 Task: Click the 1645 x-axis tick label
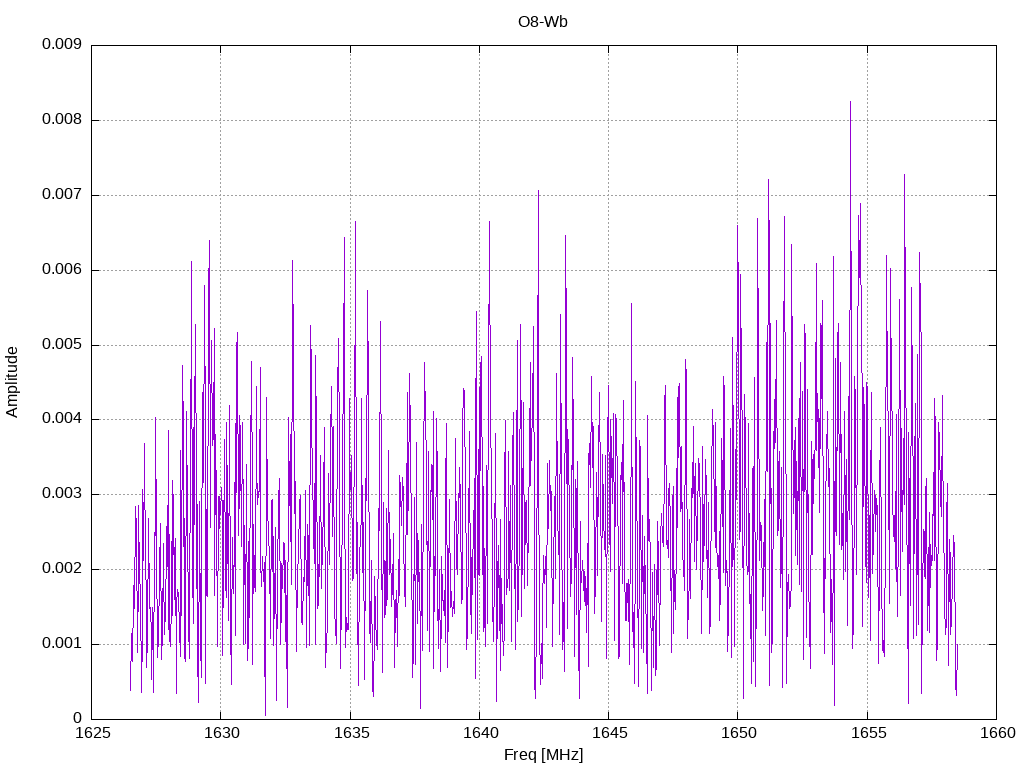click(x=608, y=733)
